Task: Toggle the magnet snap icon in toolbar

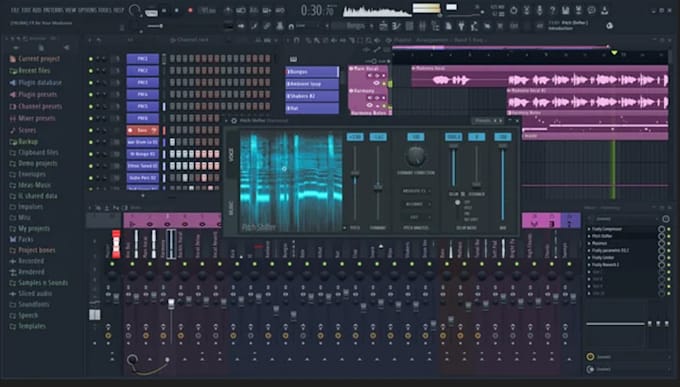Action: point(291,27)
